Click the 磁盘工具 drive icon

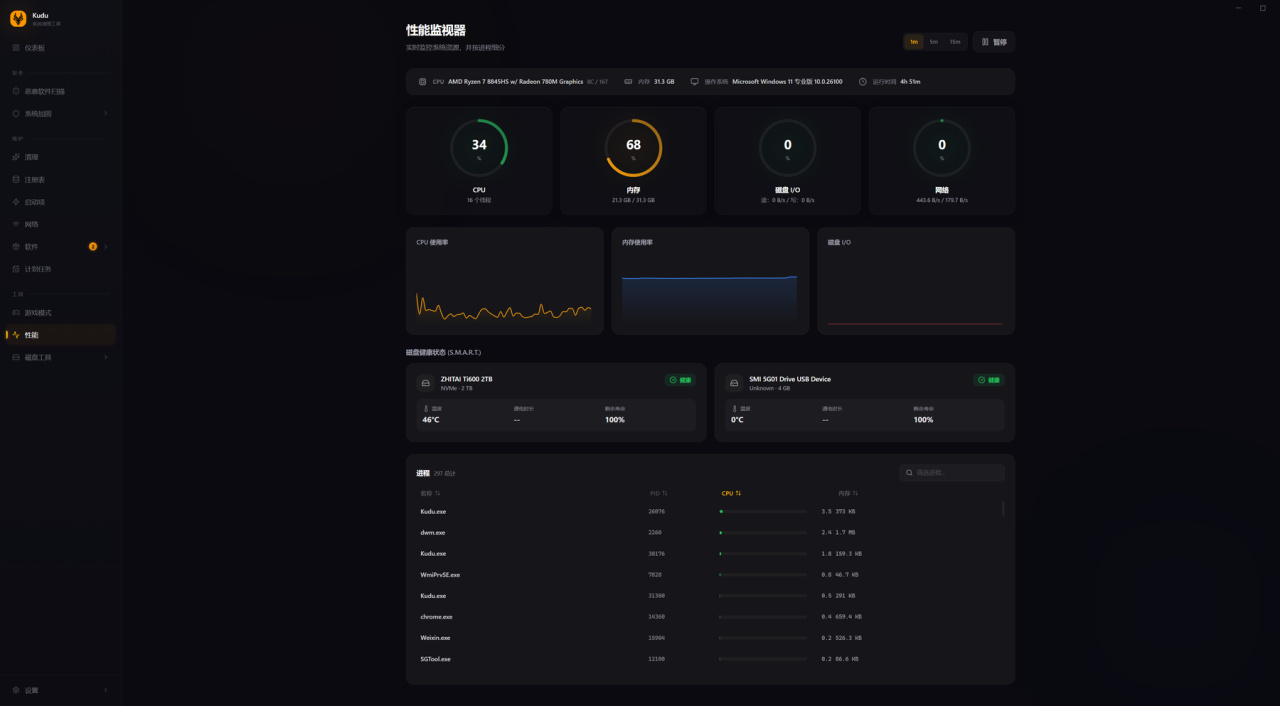(15, 357)
